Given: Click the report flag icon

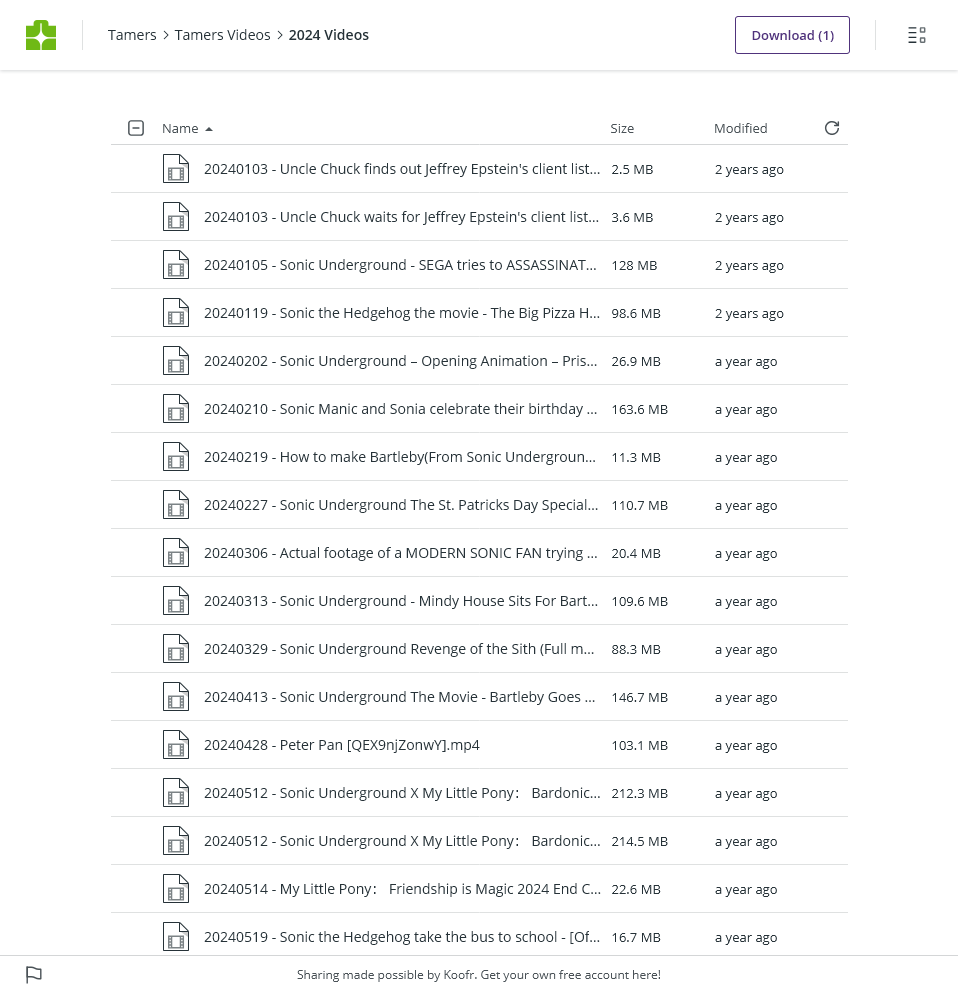Looking at the screenshot, I should (x=34, y=974).
